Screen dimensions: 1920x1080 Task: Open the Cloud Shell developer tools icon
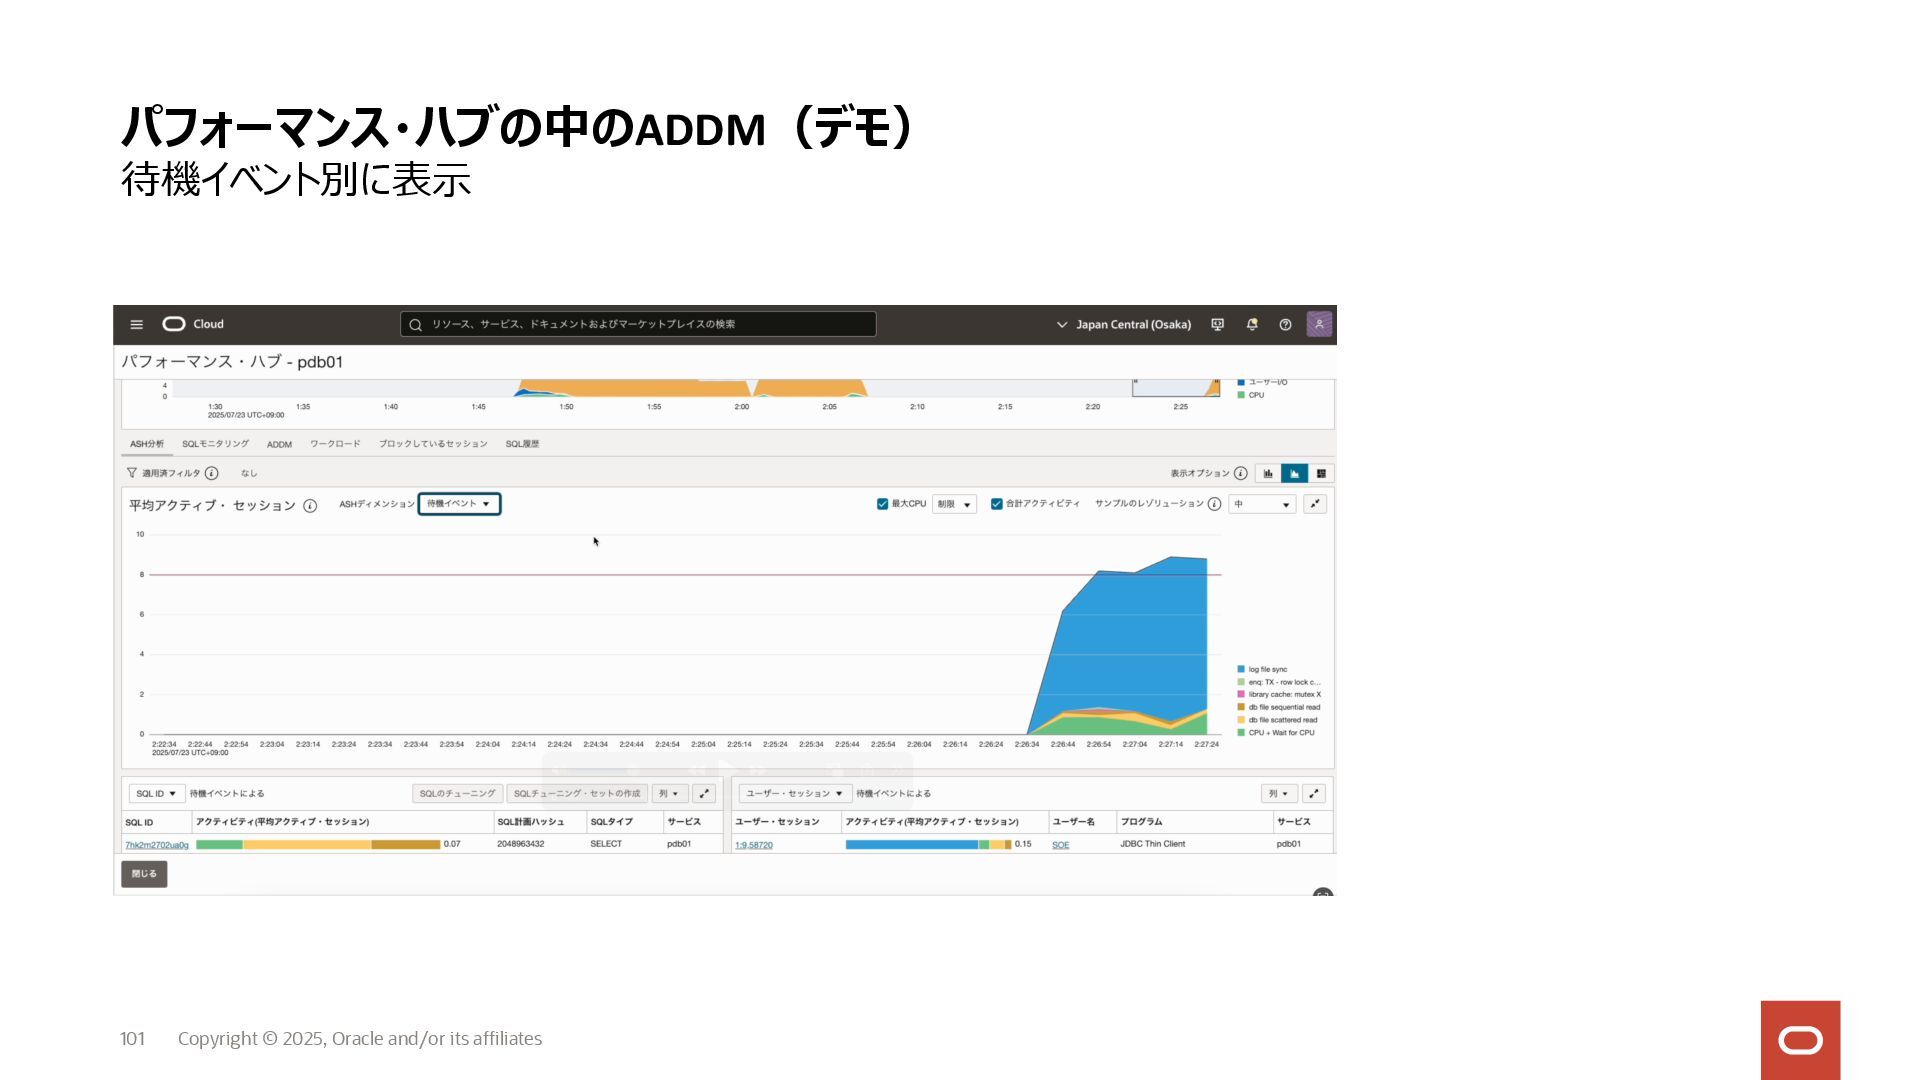[1217, 325]
